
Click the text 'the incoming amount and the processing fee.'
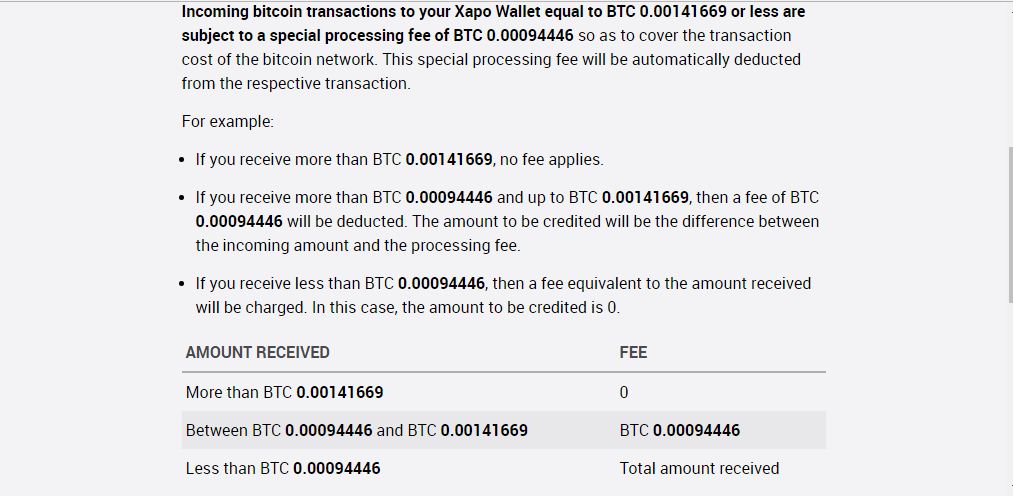(x=358, y=246)
